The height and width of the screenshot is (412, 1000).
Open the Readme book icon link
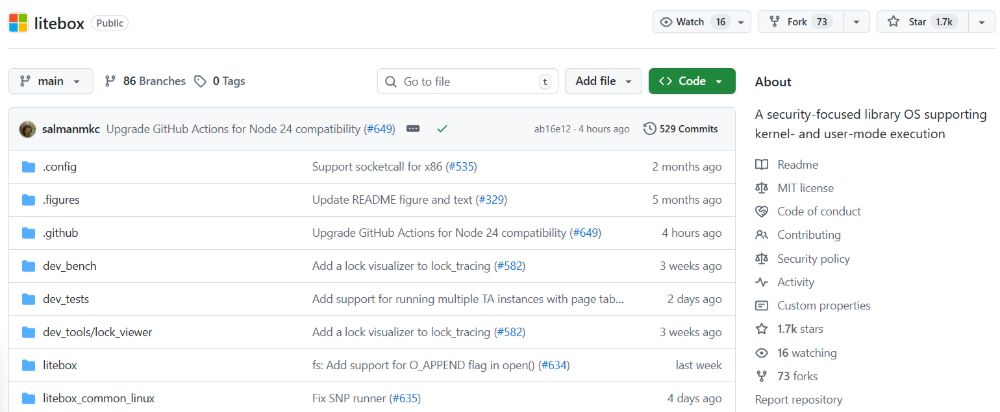(762, 165)
